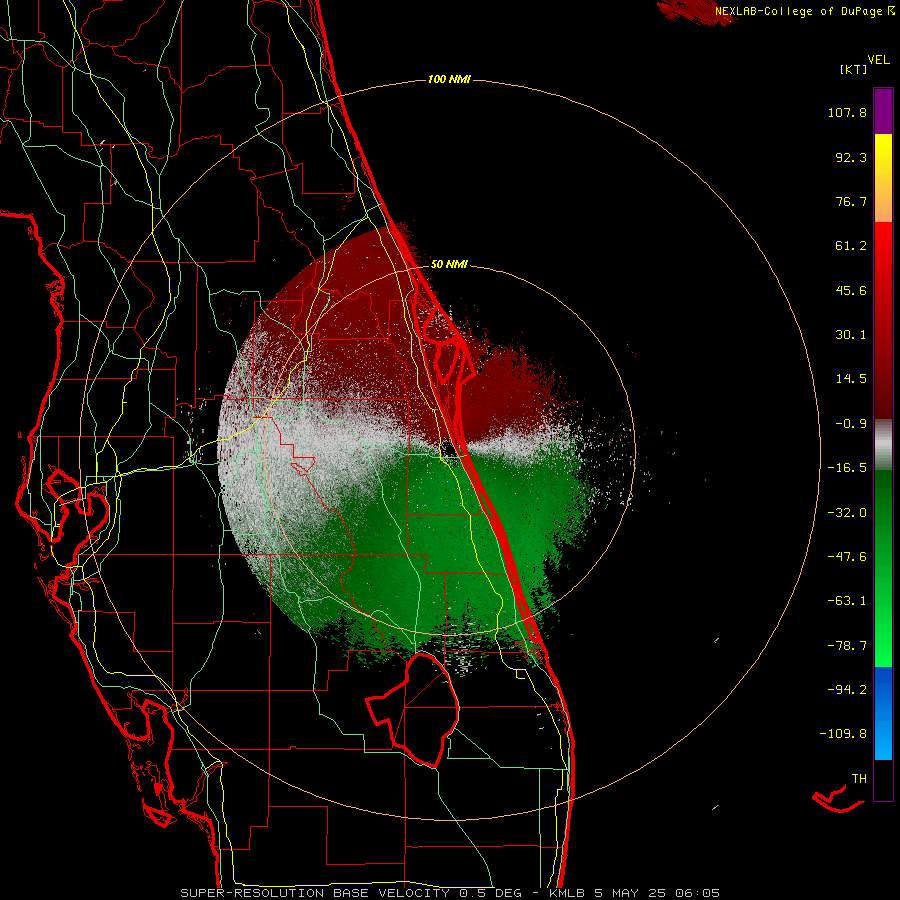
Task: Click the -47.6 legend value
Action: [847, 557]
